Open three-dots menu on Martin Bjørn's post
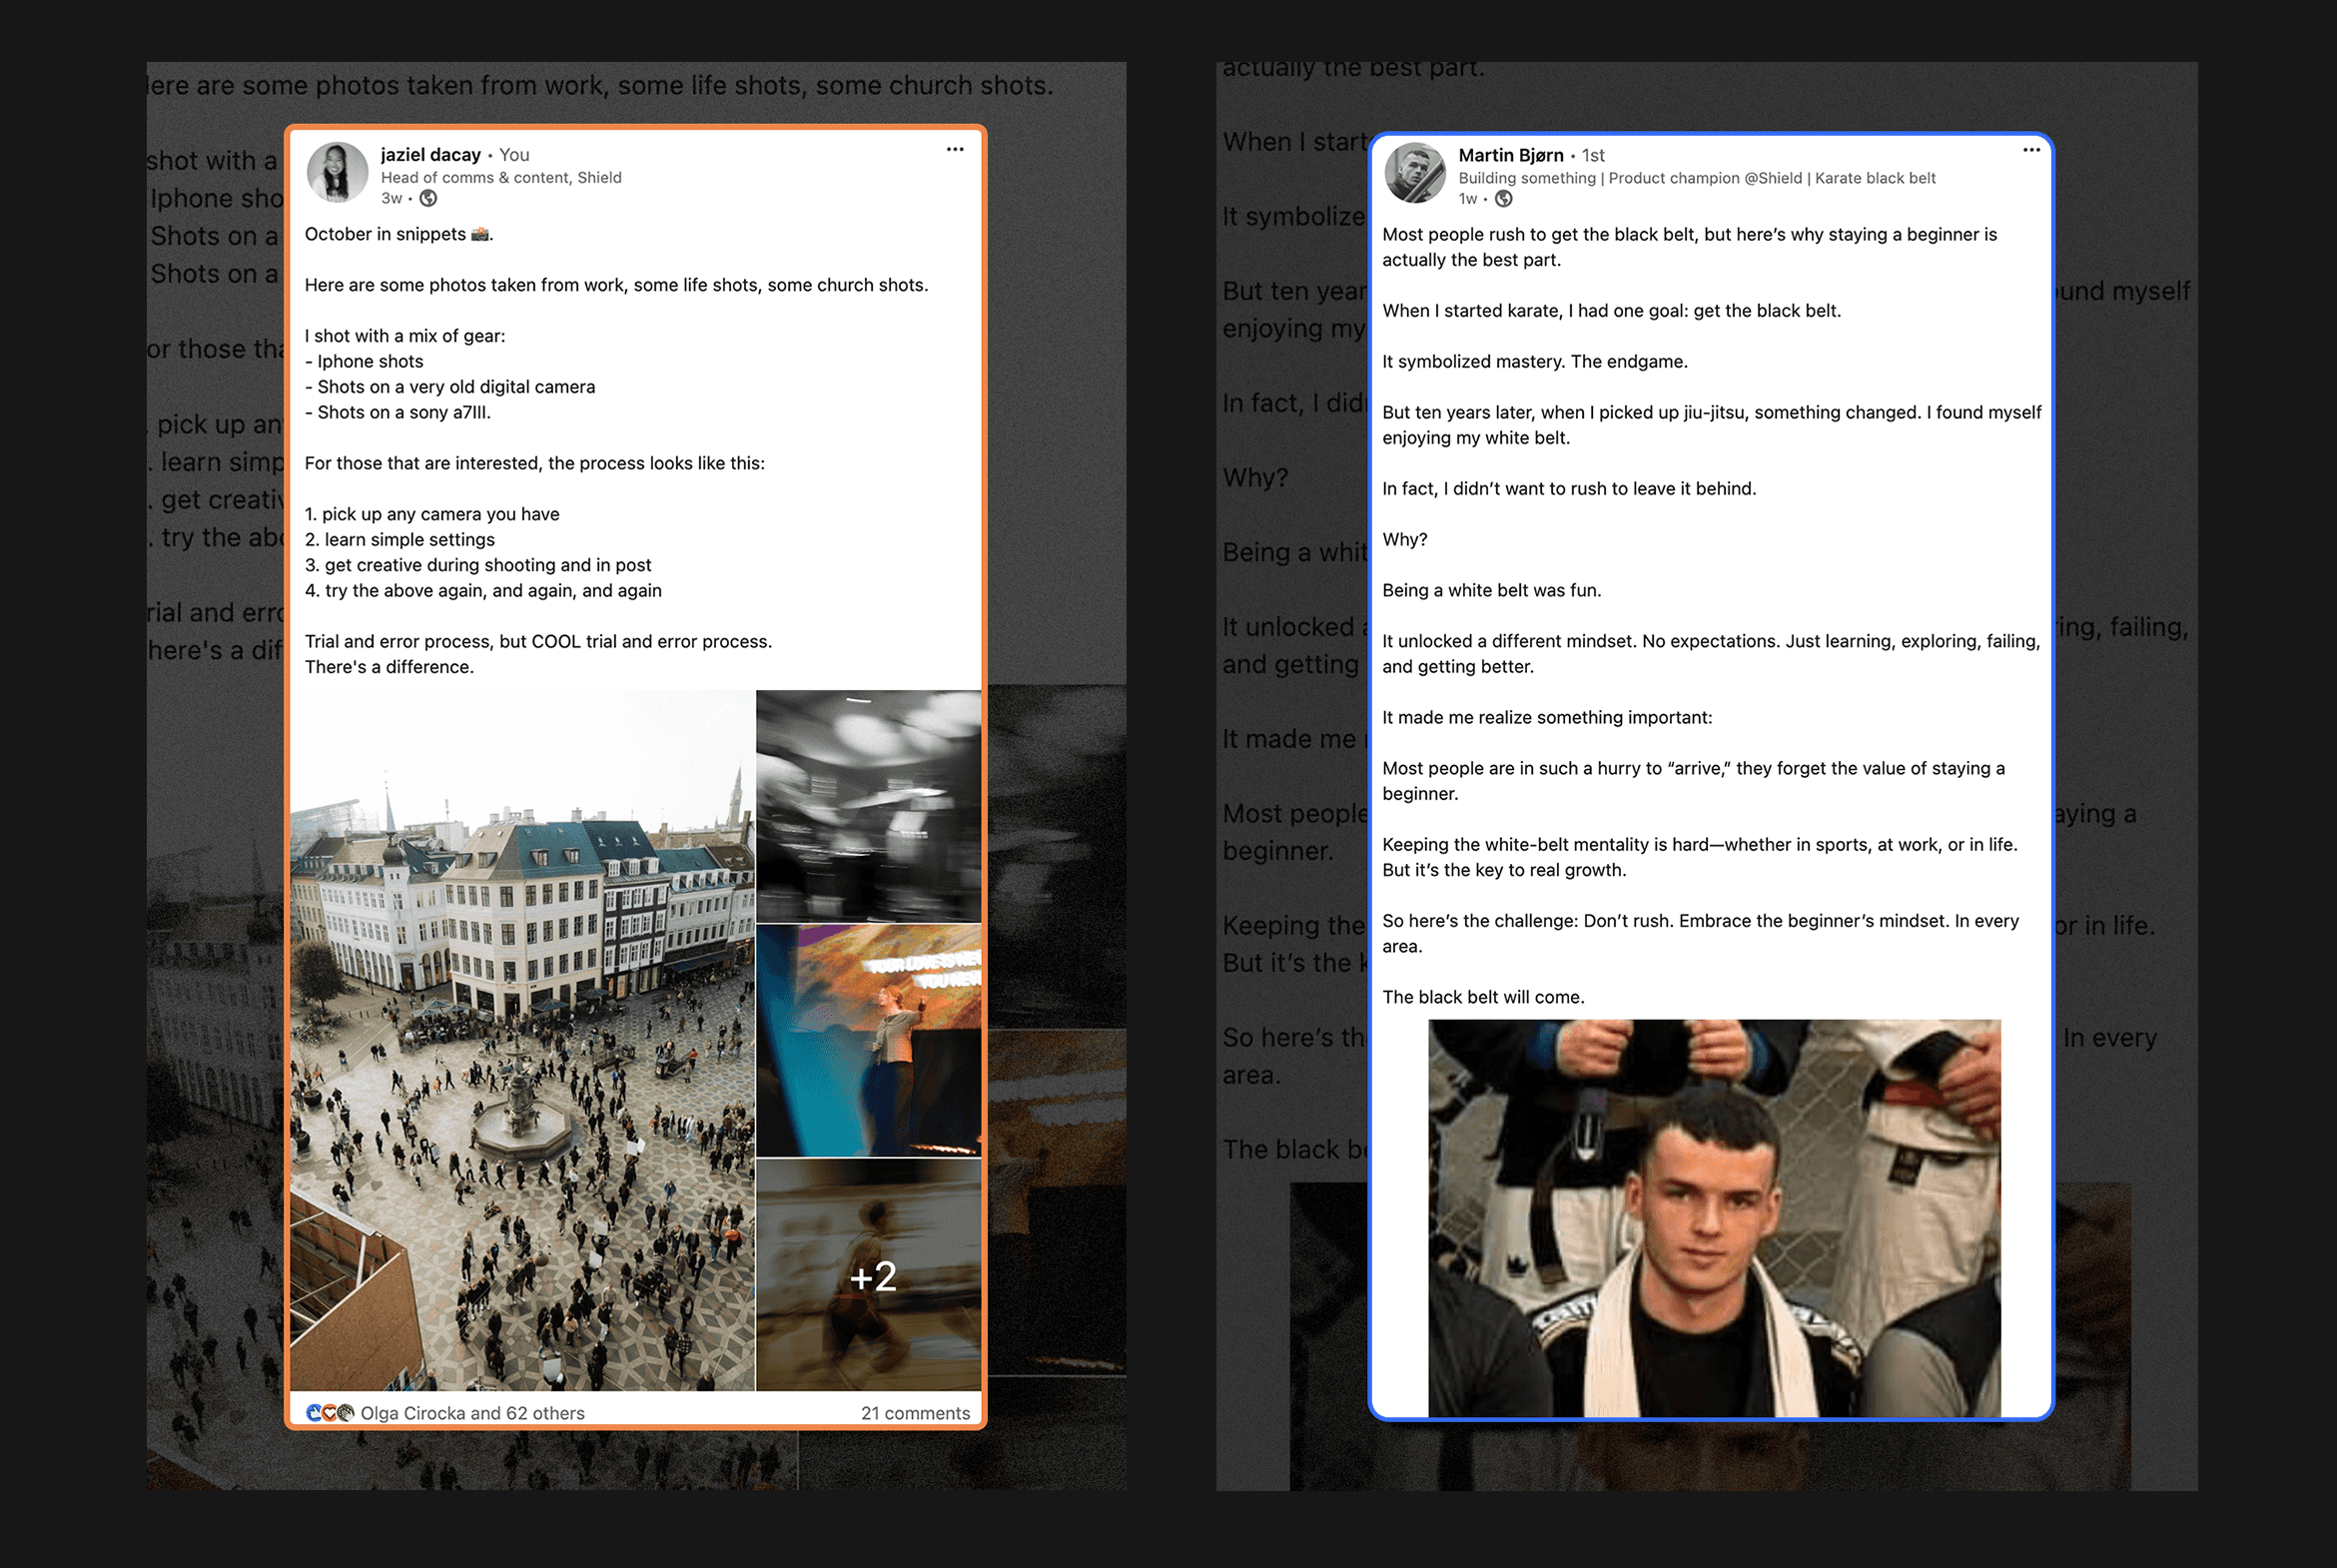Image resolution: width=2337 pixels, height=1568 pixels. [2031, 151]
